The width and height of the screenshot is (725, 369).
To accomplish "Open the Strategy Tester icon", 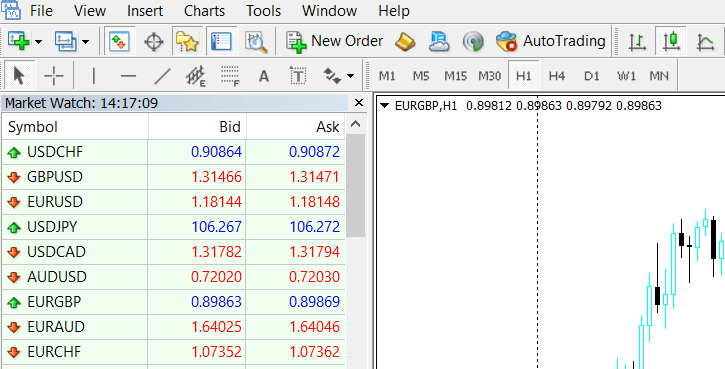I will pos(256,41).
